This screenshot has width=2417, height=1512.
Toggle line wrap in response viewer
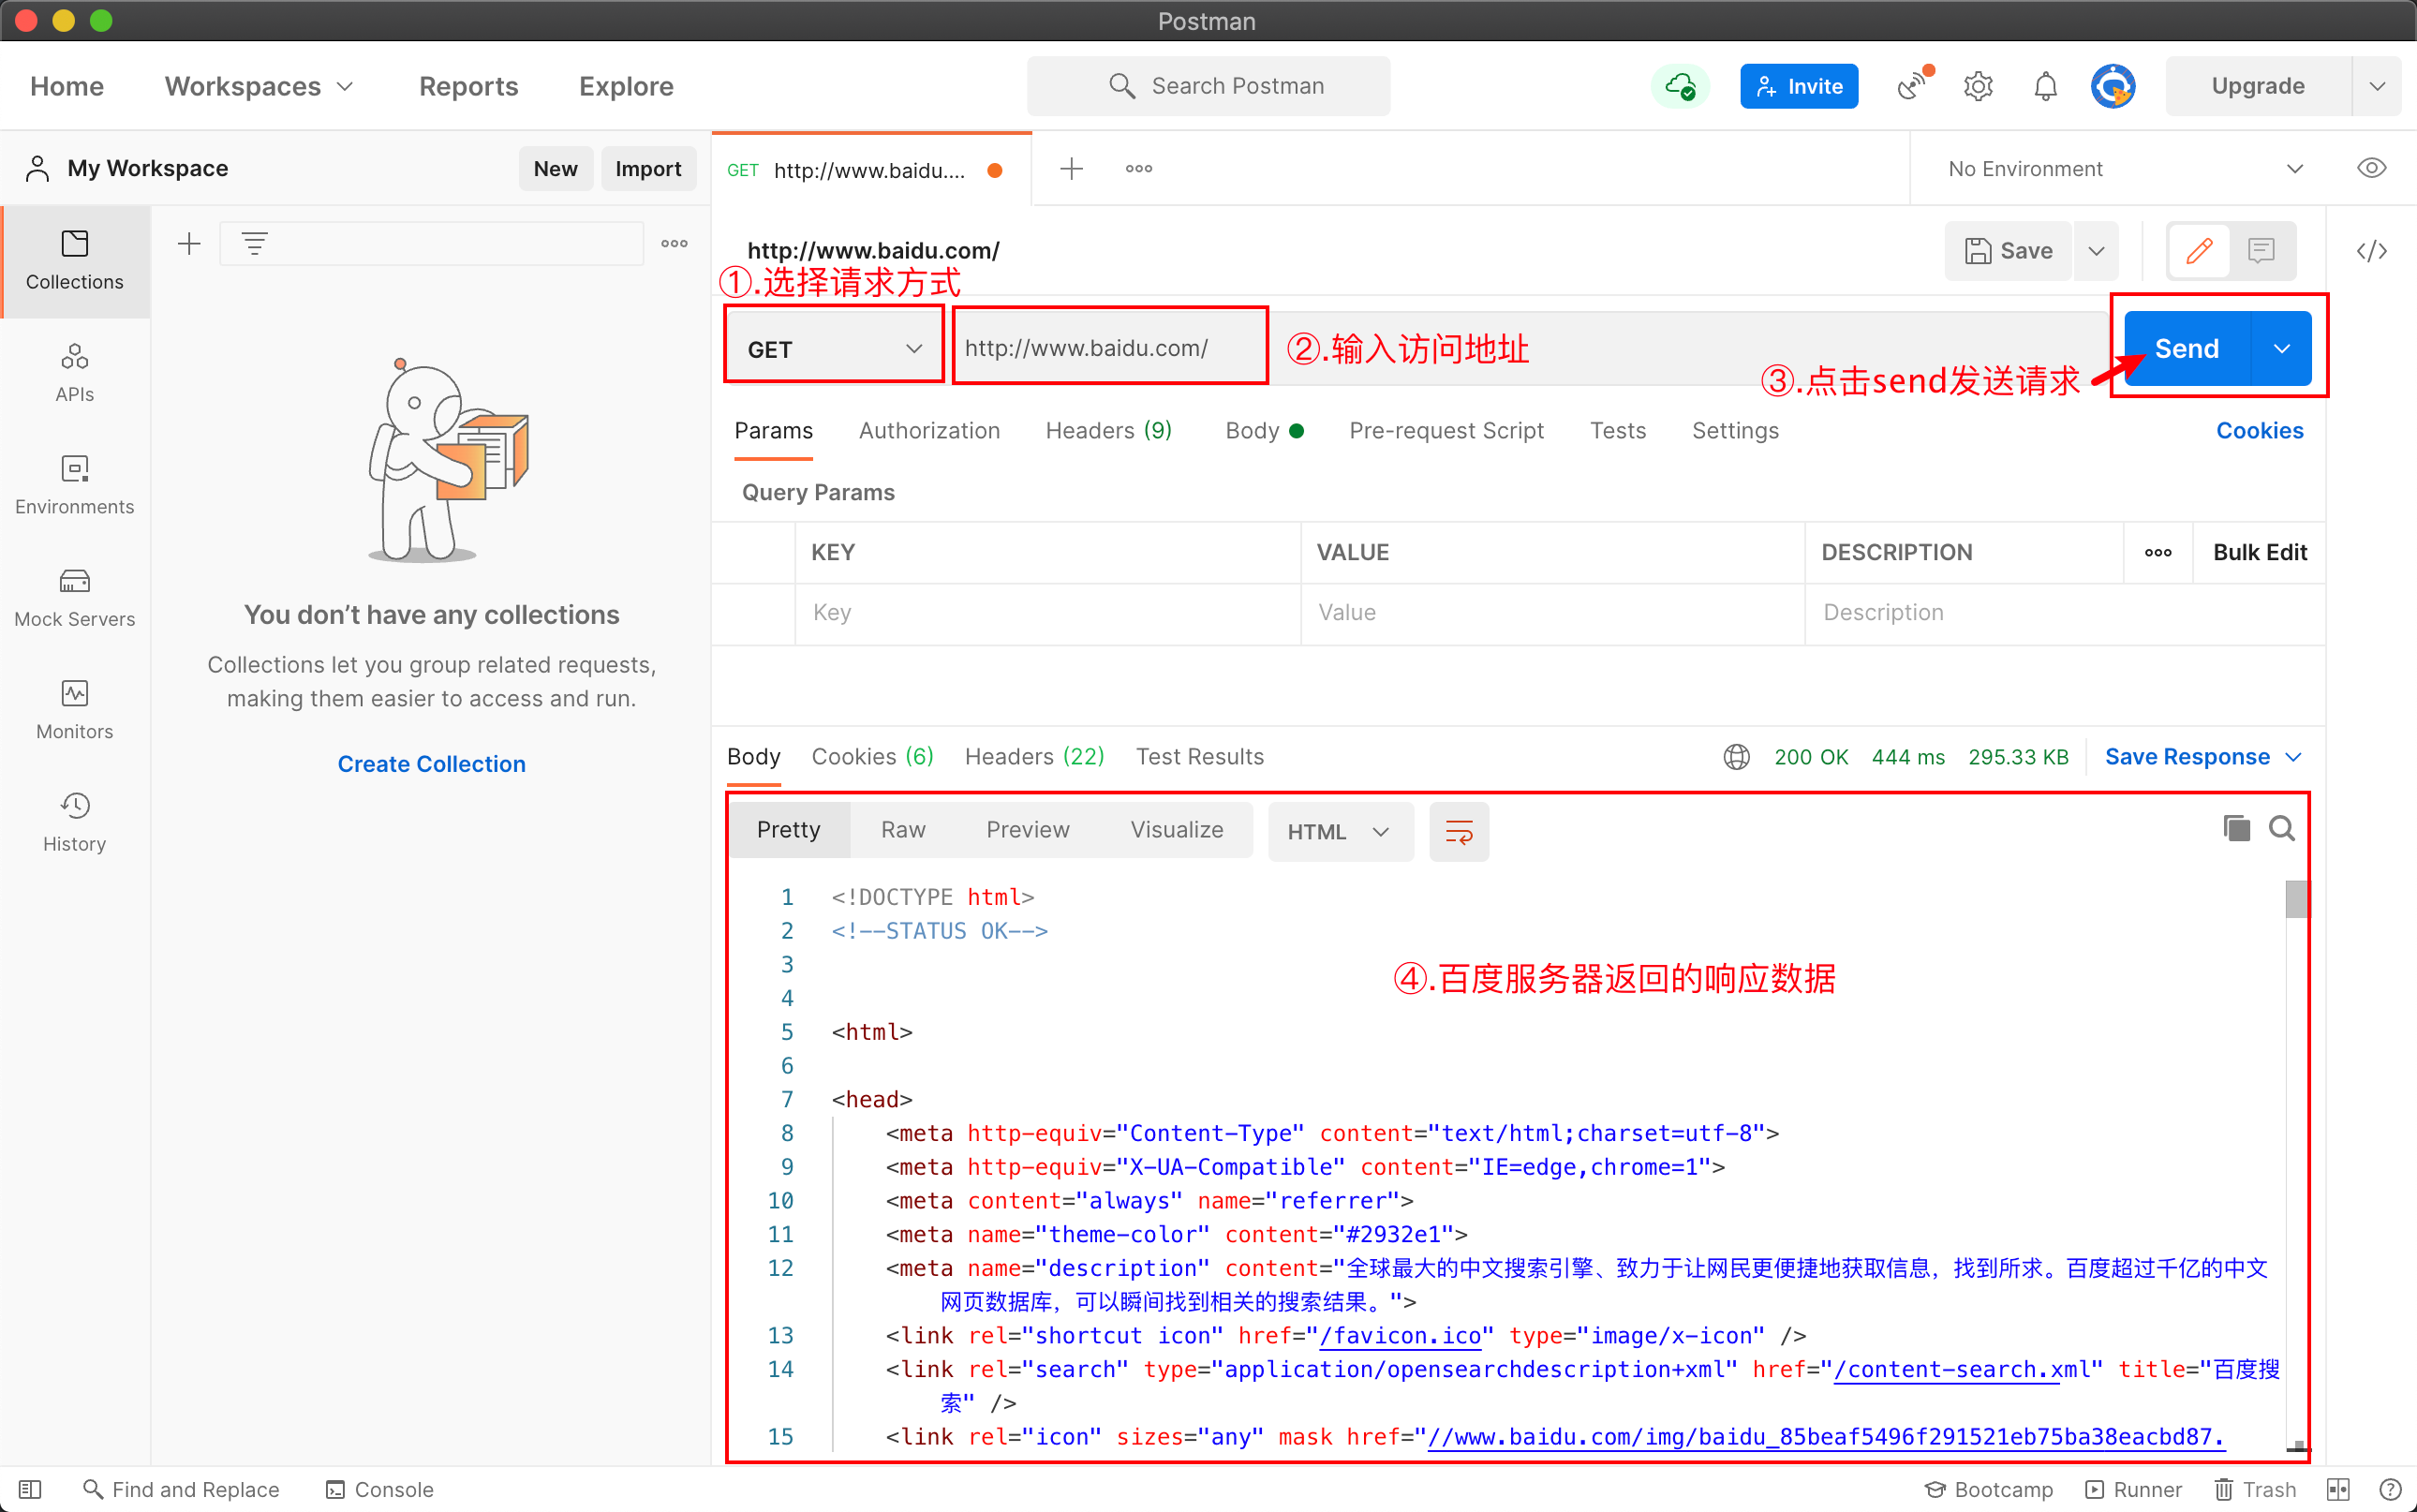[1459, 832]
